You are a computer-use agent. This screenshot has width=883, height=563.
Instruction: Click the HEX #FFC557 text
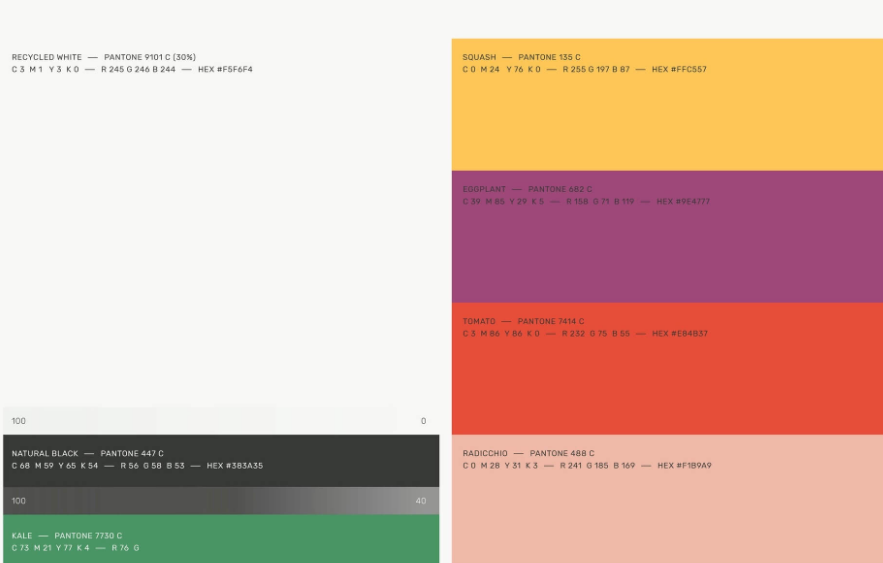point(679,70)
